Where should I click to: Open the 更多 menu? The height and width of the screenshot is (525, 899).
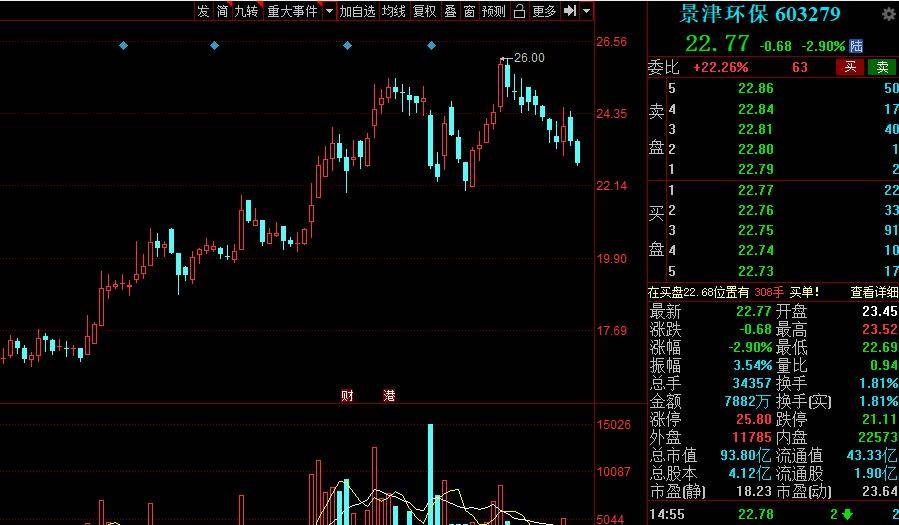(x=544, y=11)
